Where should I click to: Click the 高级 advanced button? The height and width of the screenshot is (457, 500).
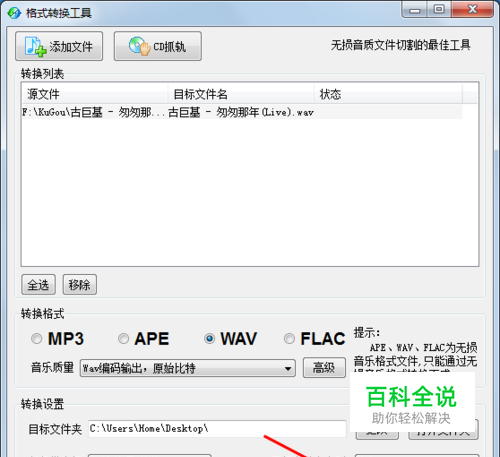[x=324, y=368]
